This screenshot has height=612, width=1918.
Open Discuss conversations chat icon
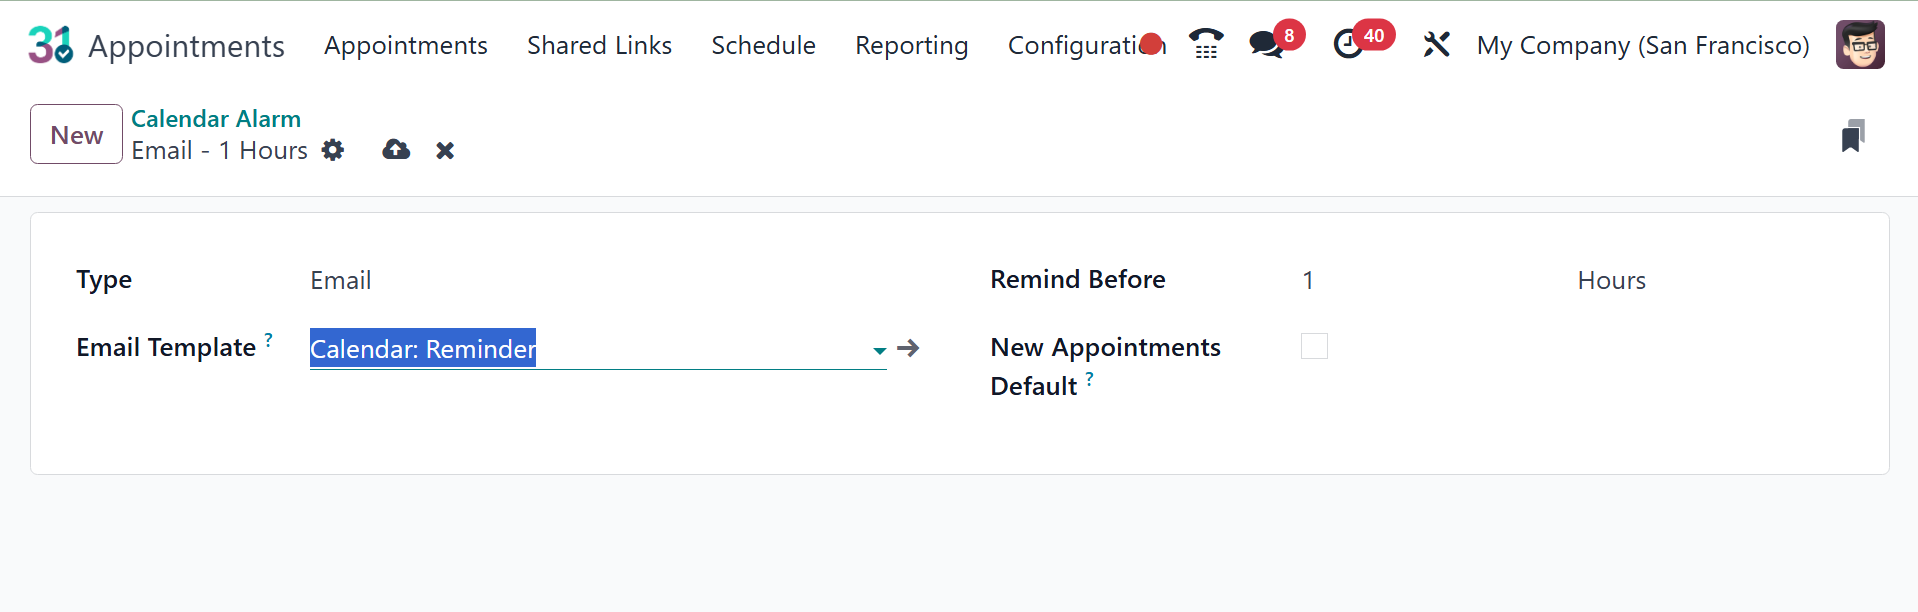click(1266, 44)
